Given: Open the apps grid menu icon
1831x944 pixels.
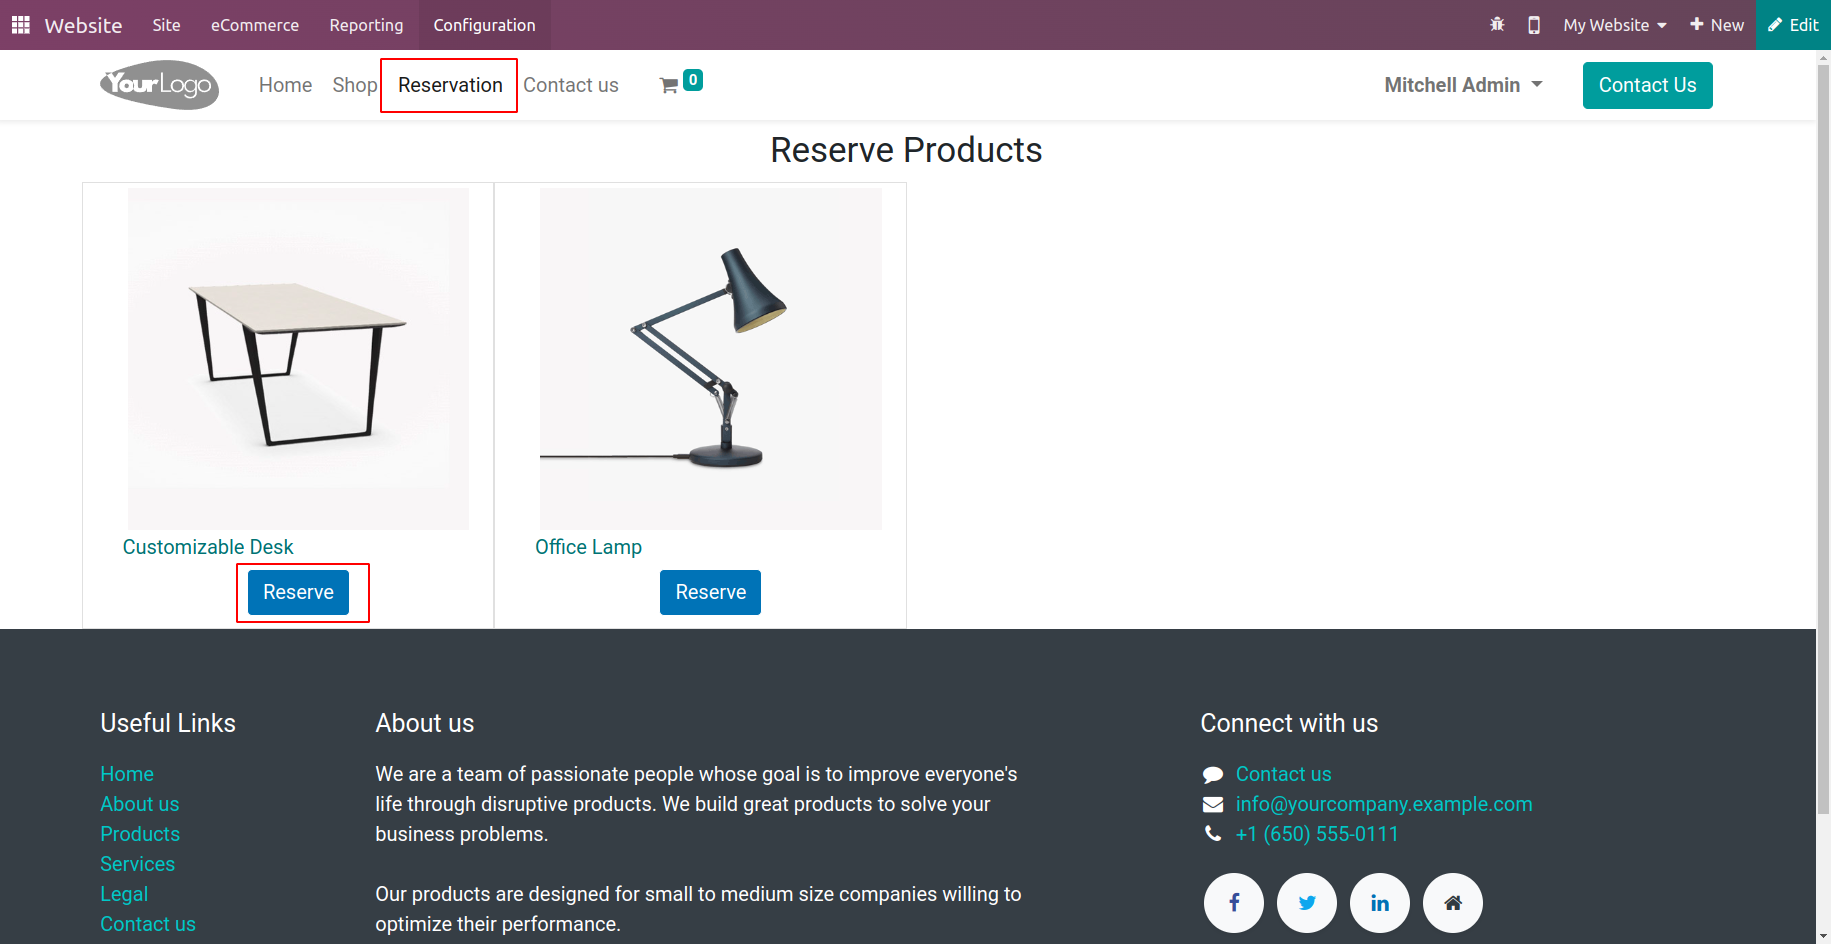Looking at the screenshot, I should [x=20, y=25].
